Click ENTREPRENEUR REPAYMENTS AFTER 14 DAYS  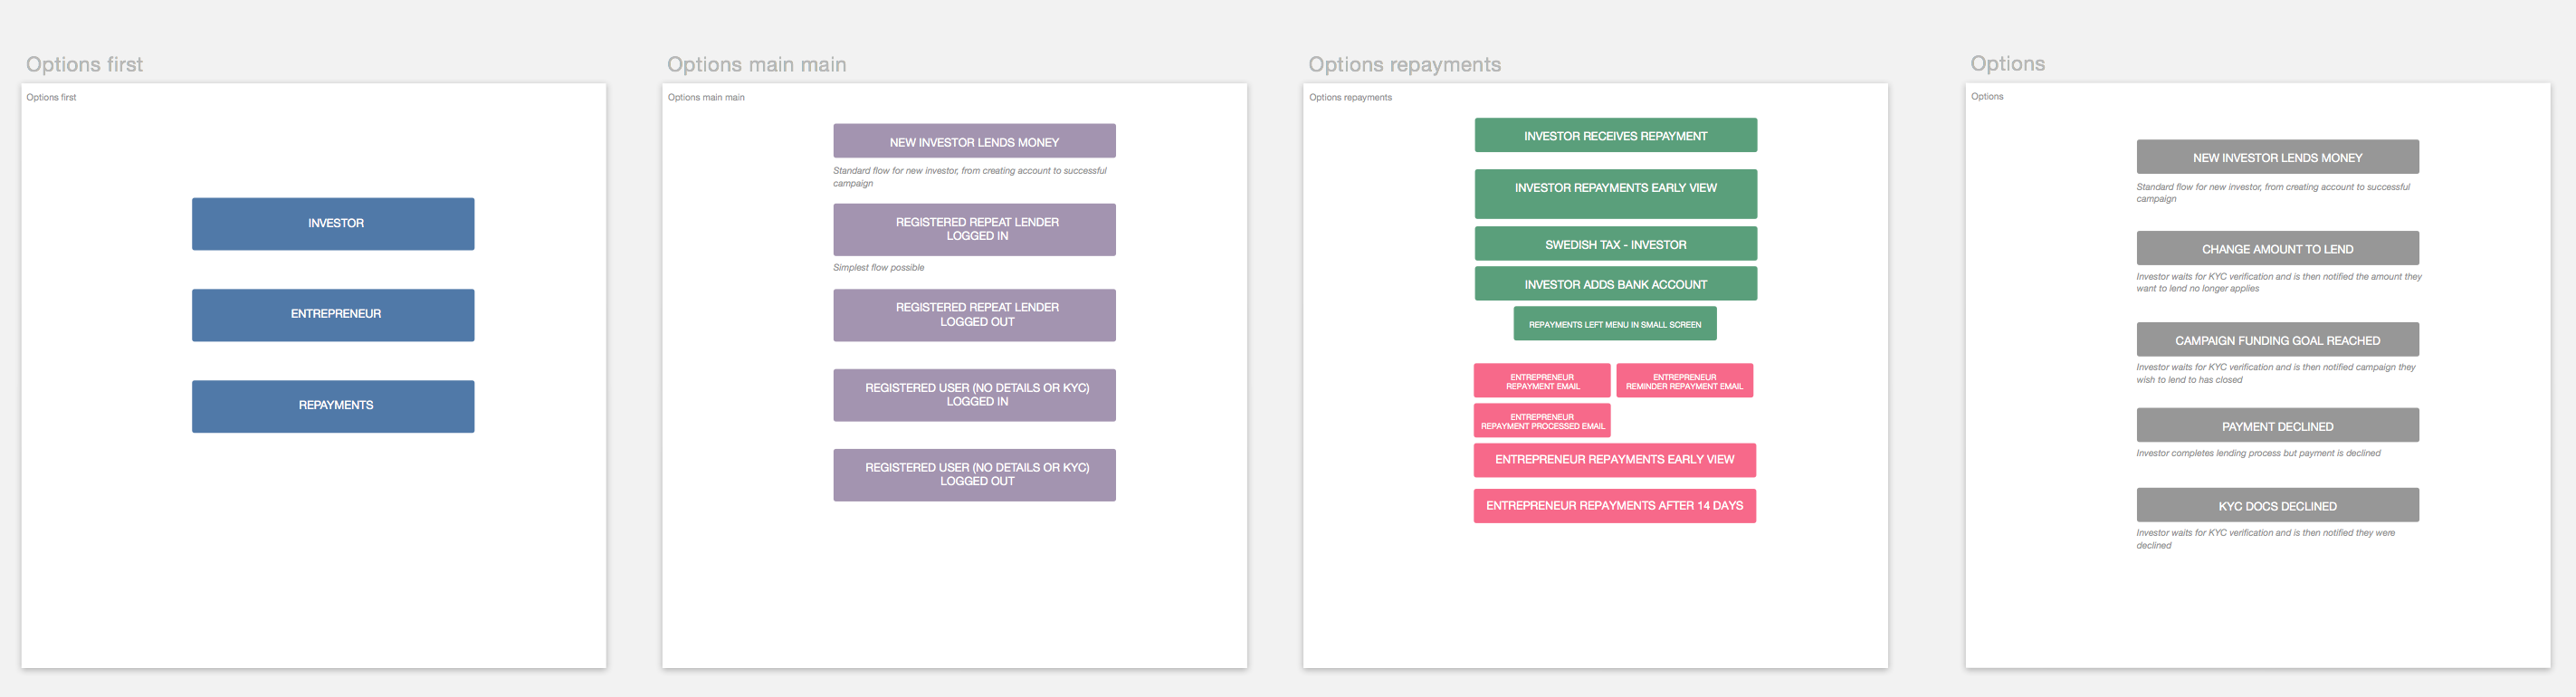[1614, 506]
